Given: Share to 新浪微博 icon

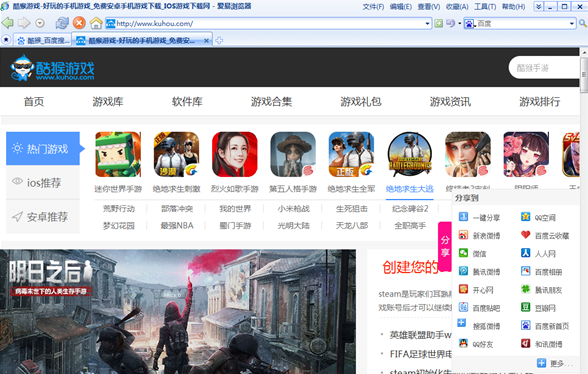Looking at the screenshot, I should pos(464,235).
